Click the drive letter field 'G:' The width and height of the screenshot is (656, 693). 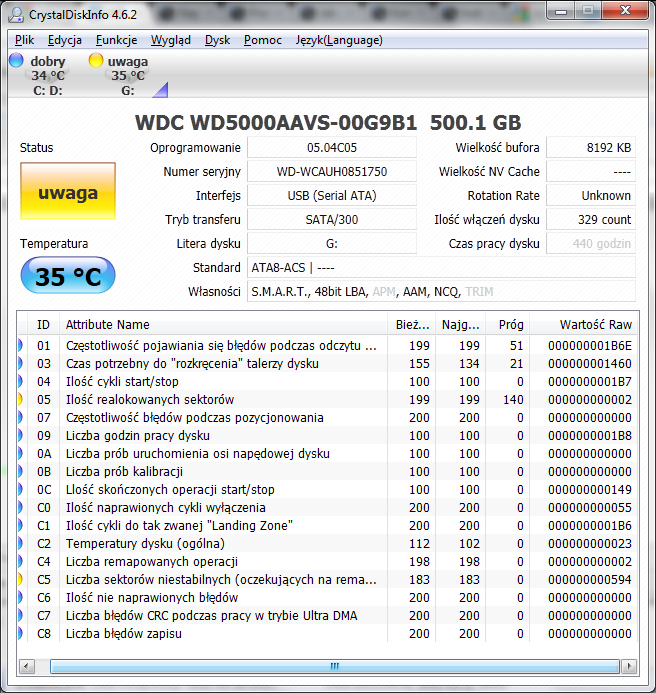pos(332,244)
